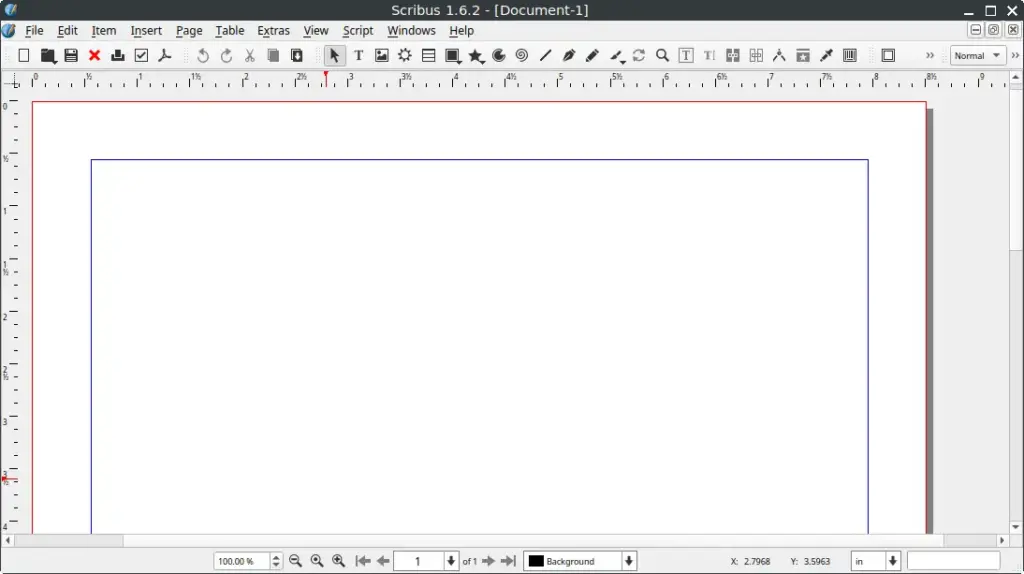Choose the Bezier Curve pen tool

569,56
